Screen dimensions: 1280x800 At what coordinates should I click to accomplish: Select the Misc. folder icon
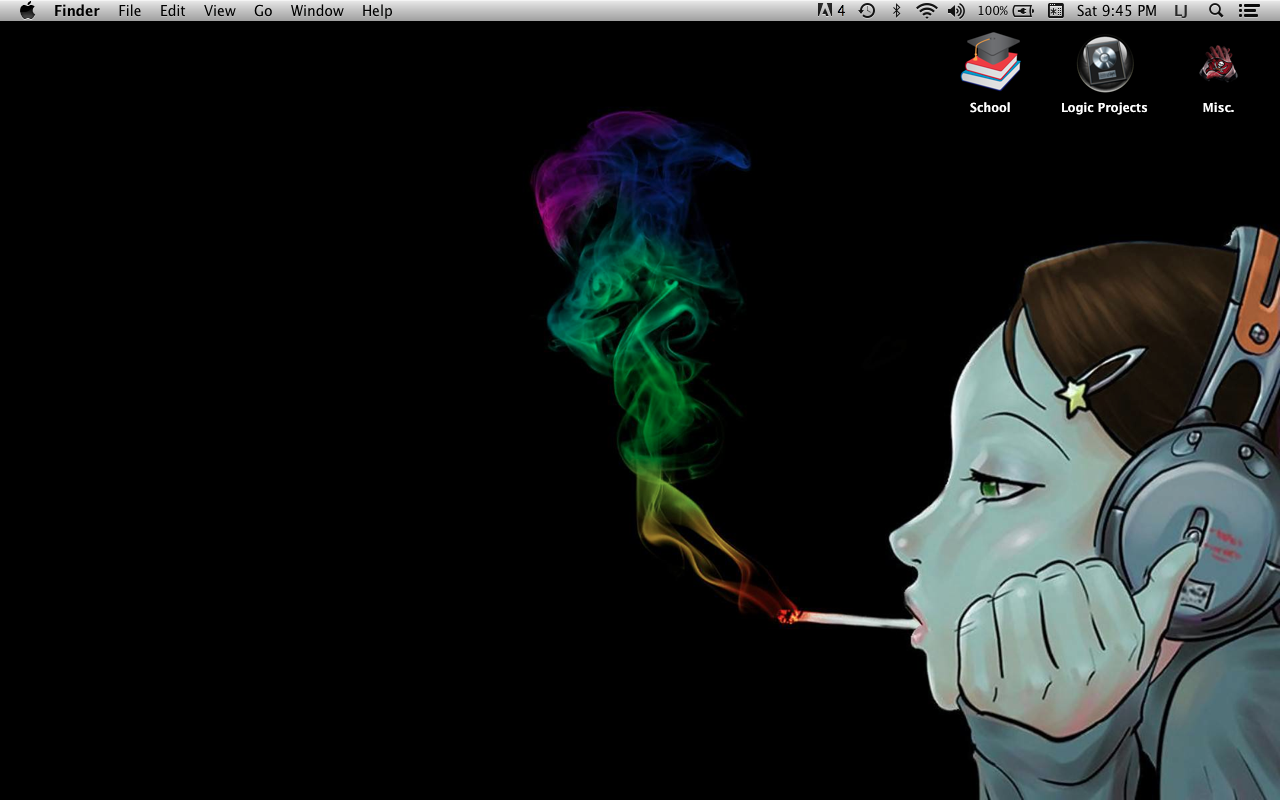[1218, 64]
